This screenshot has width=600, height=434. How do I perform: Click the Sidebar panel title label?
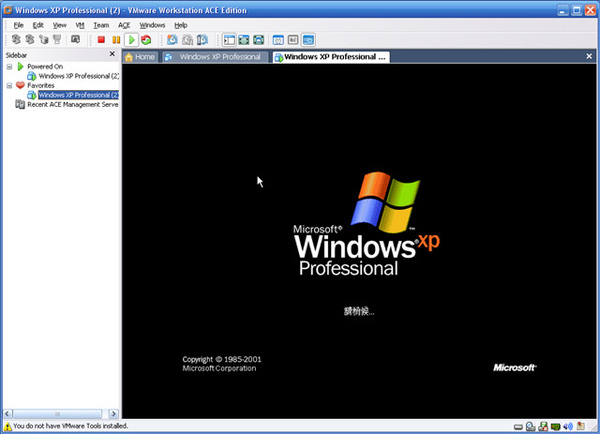click(16, 55)
